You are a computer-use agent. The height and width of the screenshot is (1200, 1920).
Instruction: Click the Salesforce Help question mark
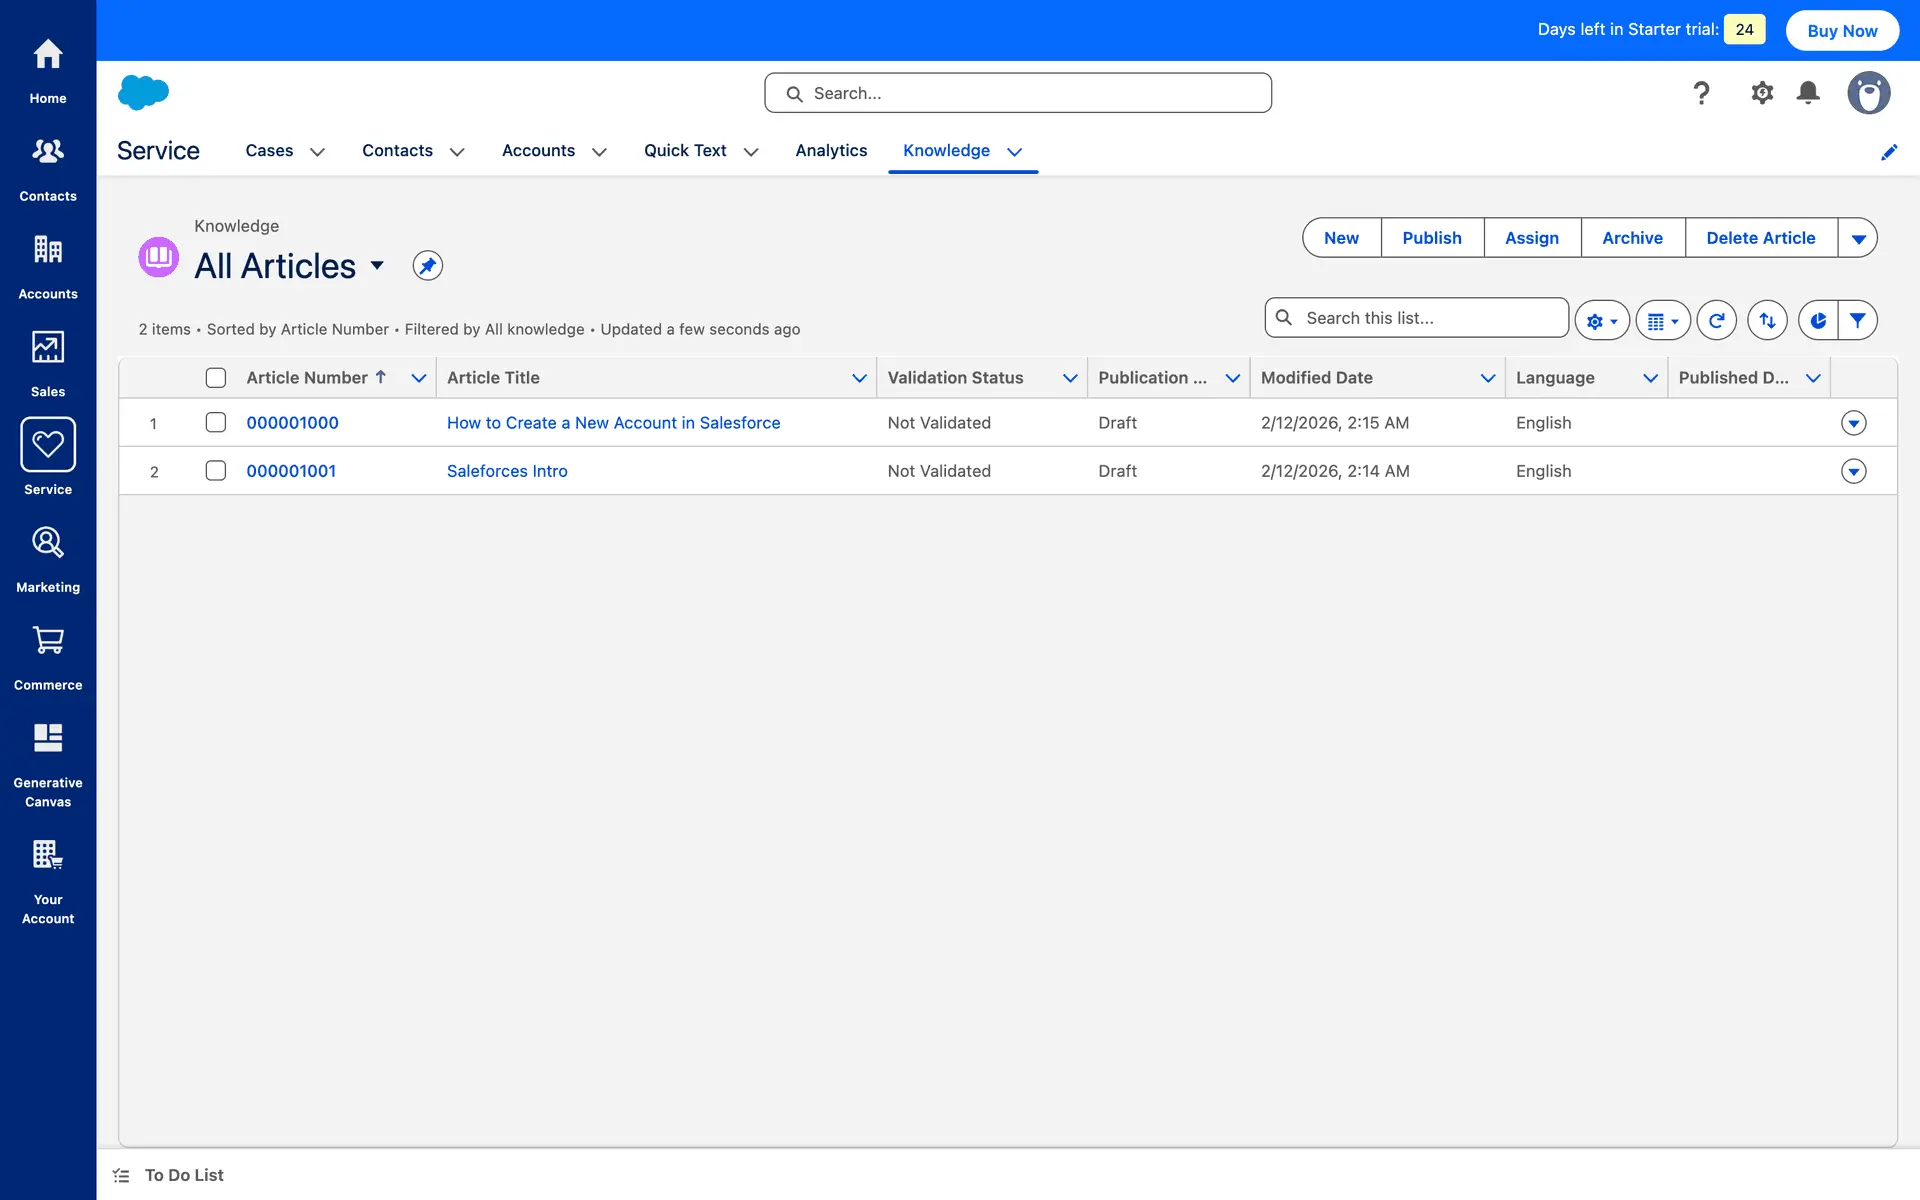1701,93
